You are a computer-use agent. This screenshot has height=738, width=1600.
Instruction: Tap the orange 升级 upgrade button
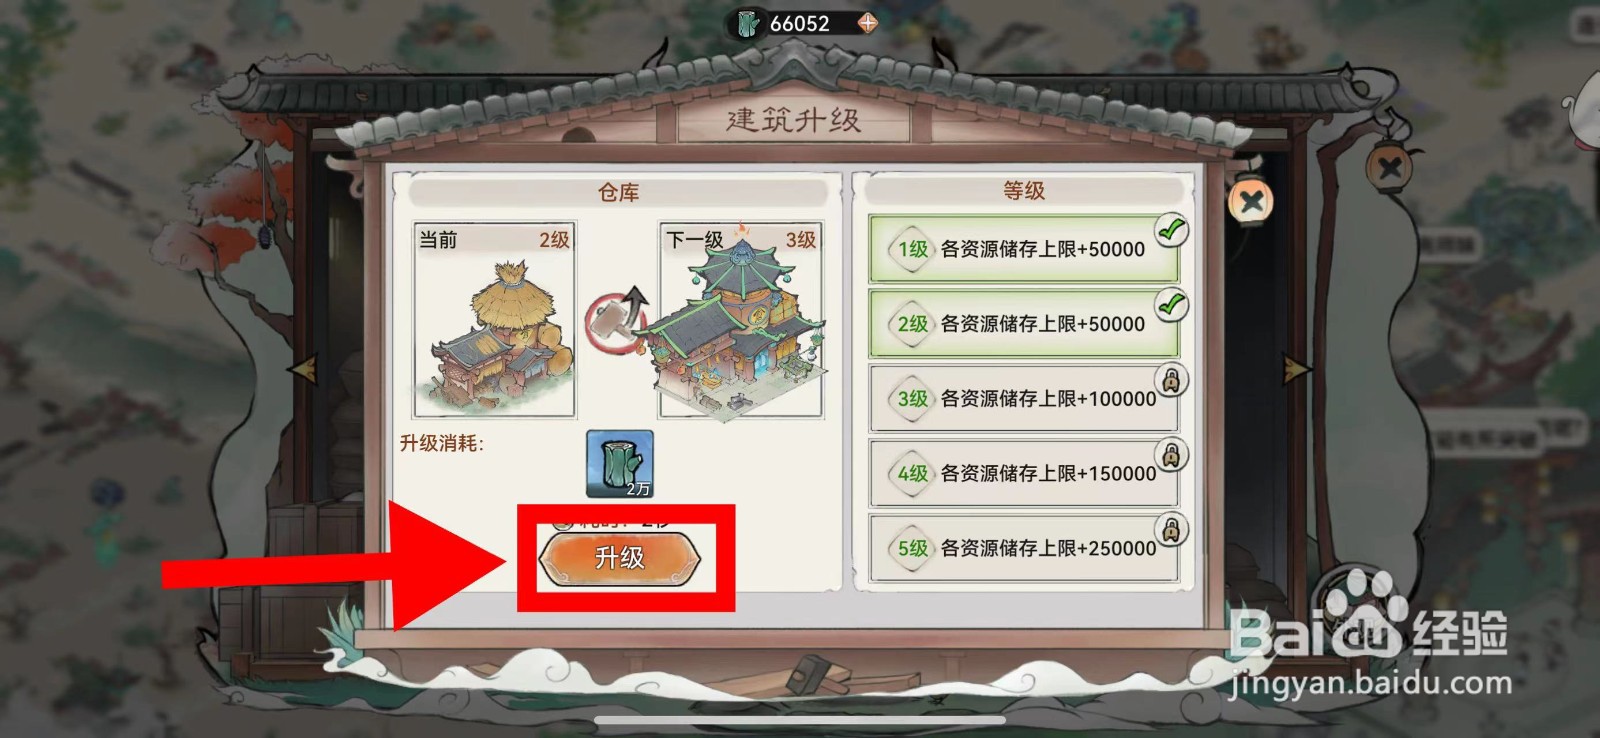[x=620, y=557]
